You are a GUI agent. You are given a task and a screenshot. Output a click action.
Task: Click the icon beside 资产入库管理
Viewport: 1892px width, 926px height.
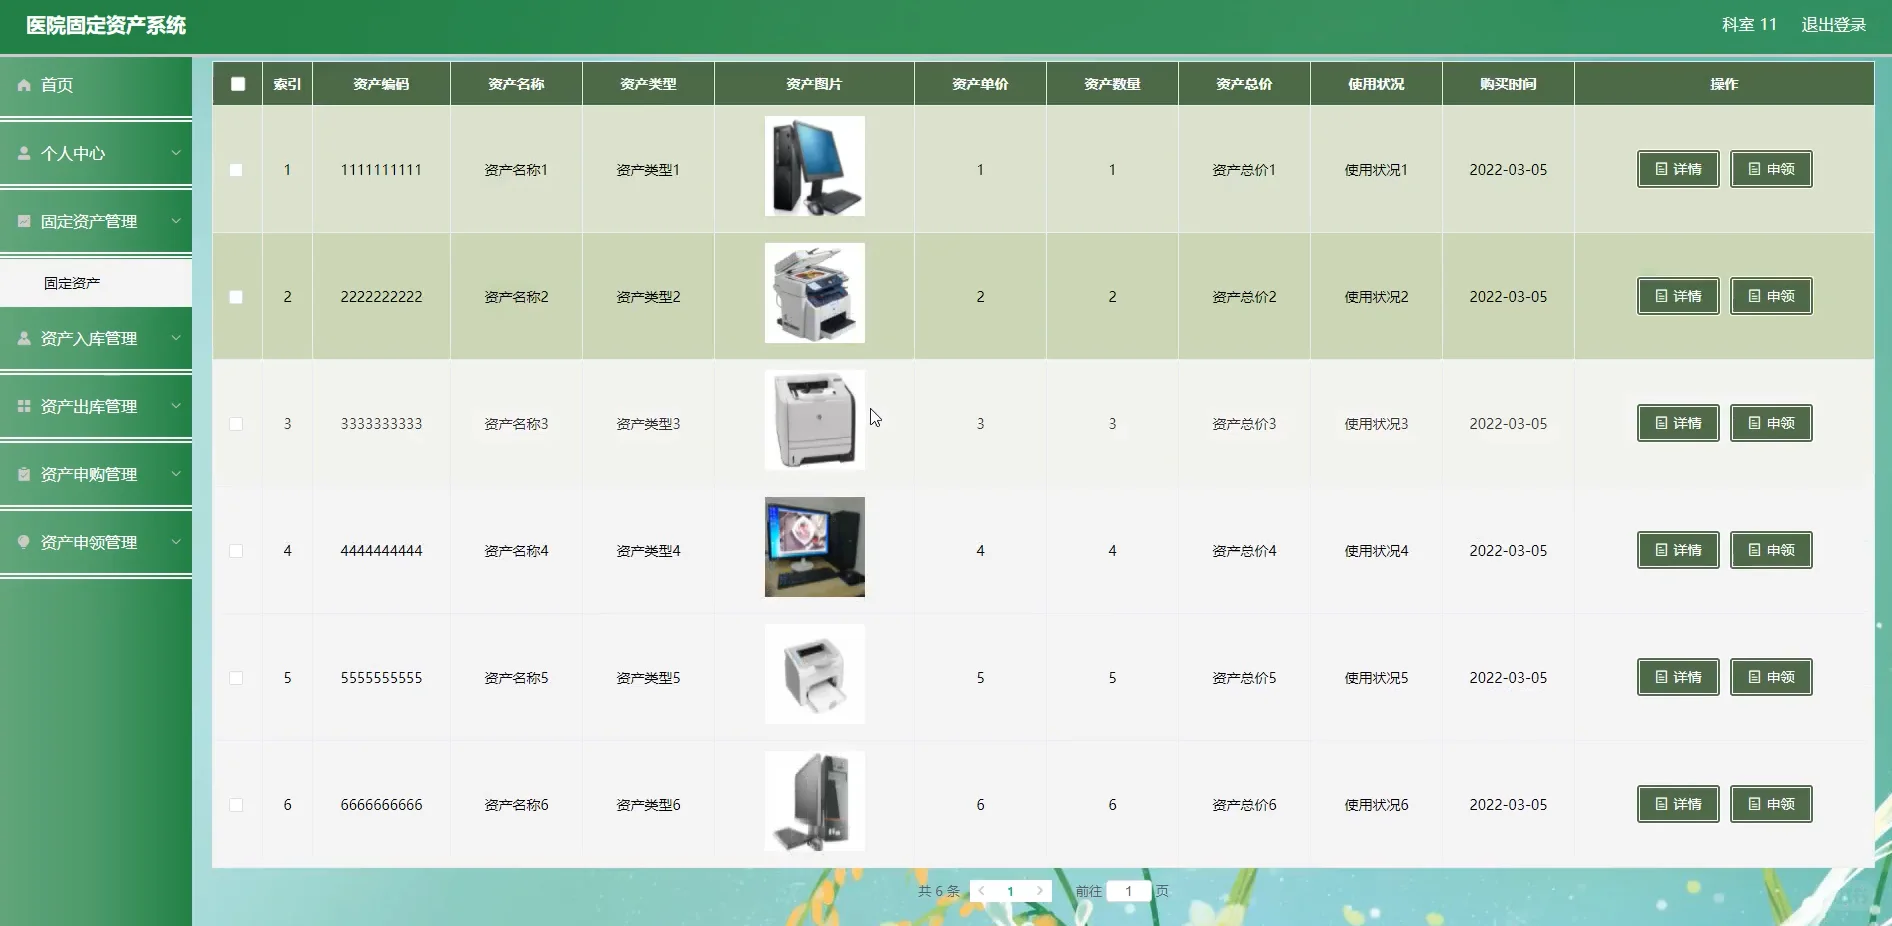[x=24, y=338]
